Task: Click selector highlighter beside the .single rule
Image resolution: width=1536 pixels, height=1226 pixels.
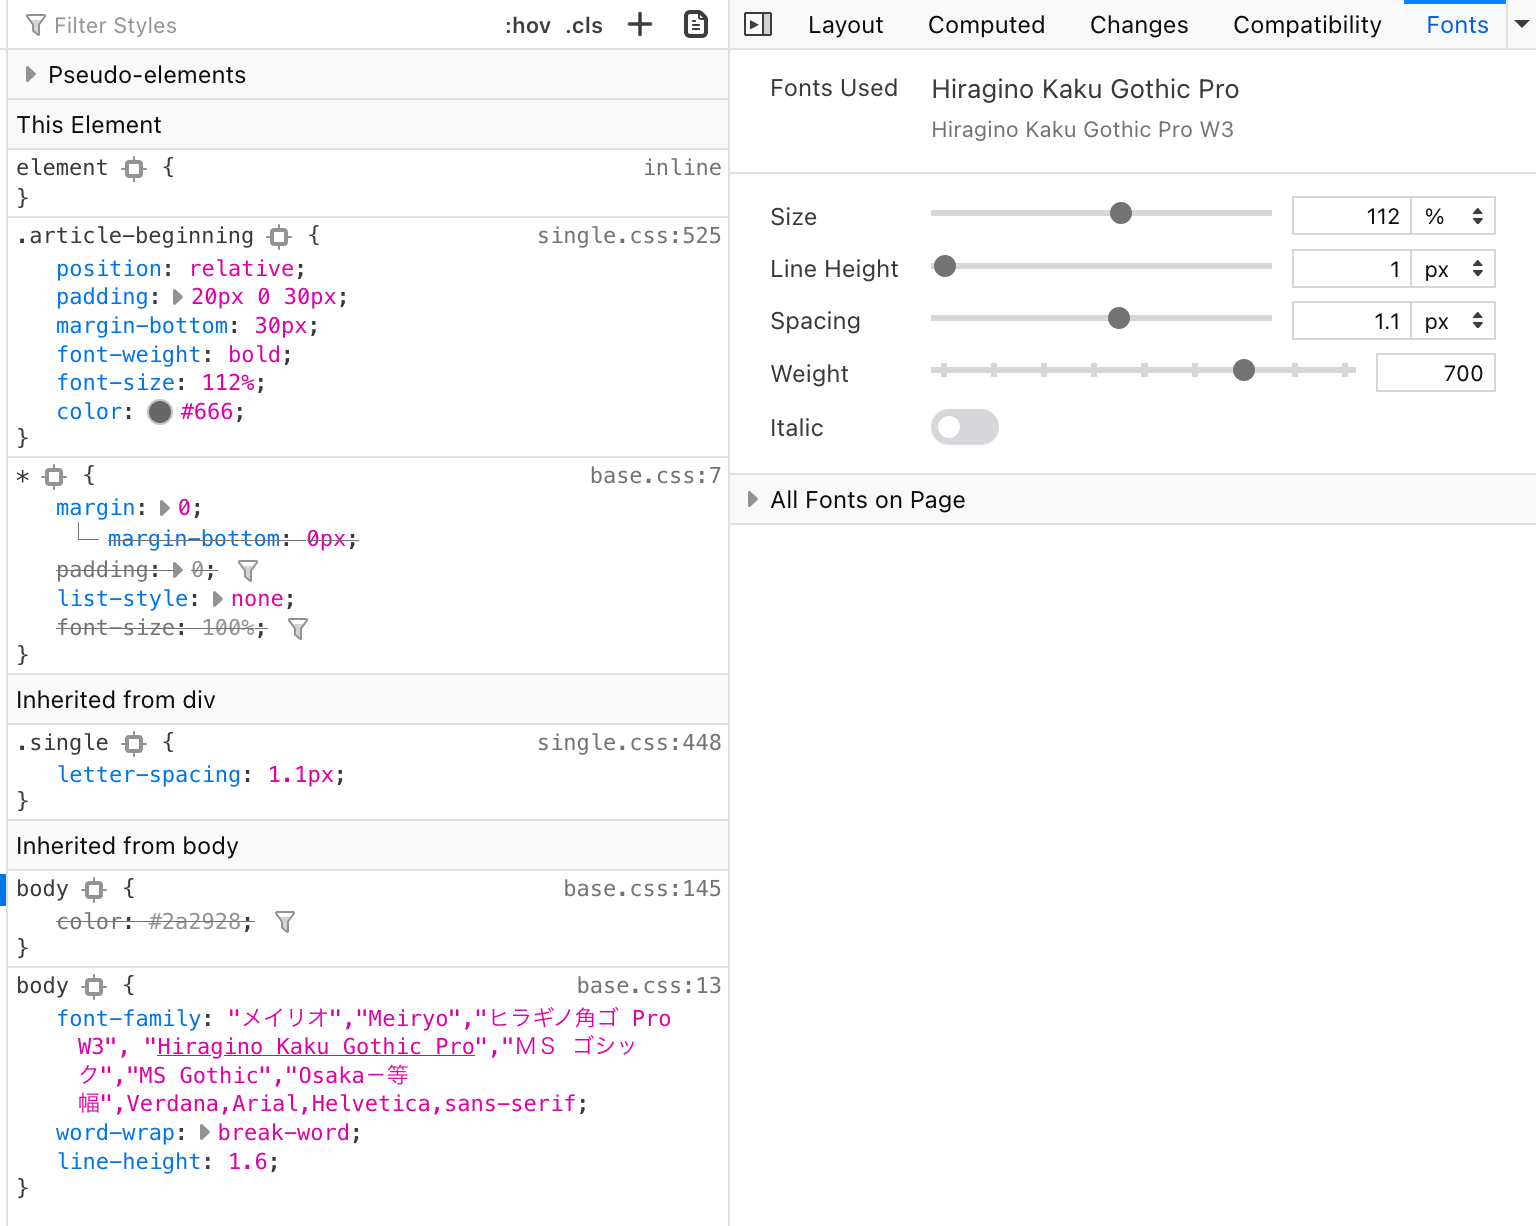Action: pos(134,743)
